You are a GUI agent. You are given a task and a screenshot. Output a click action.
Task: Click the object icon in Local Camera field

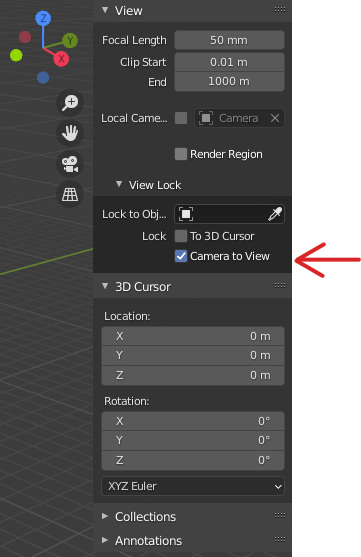click(206, 118)
